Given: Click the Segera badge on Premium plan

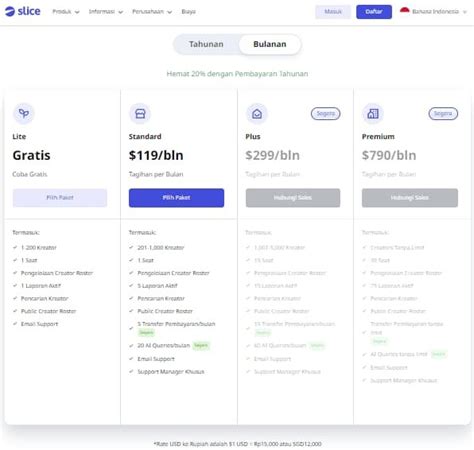Looking at the screenshot, I should (443, 114).
